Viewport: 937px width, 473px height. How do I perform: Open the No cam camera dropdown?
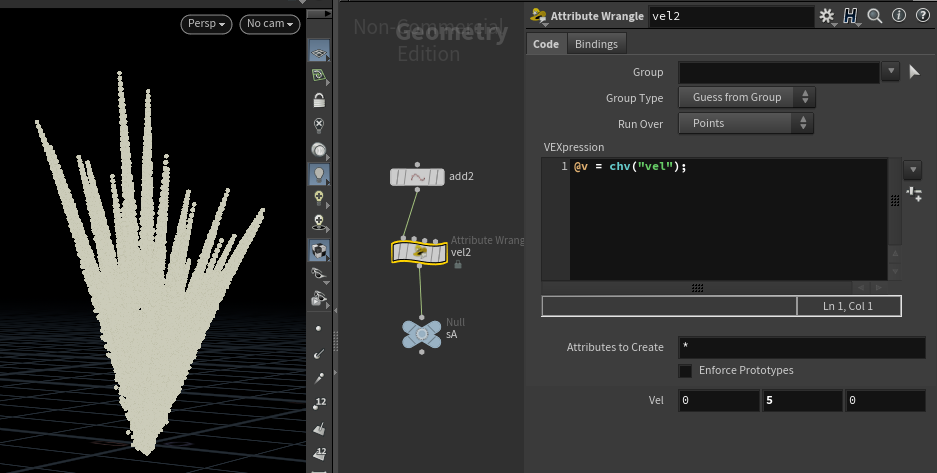coord(270,24)
